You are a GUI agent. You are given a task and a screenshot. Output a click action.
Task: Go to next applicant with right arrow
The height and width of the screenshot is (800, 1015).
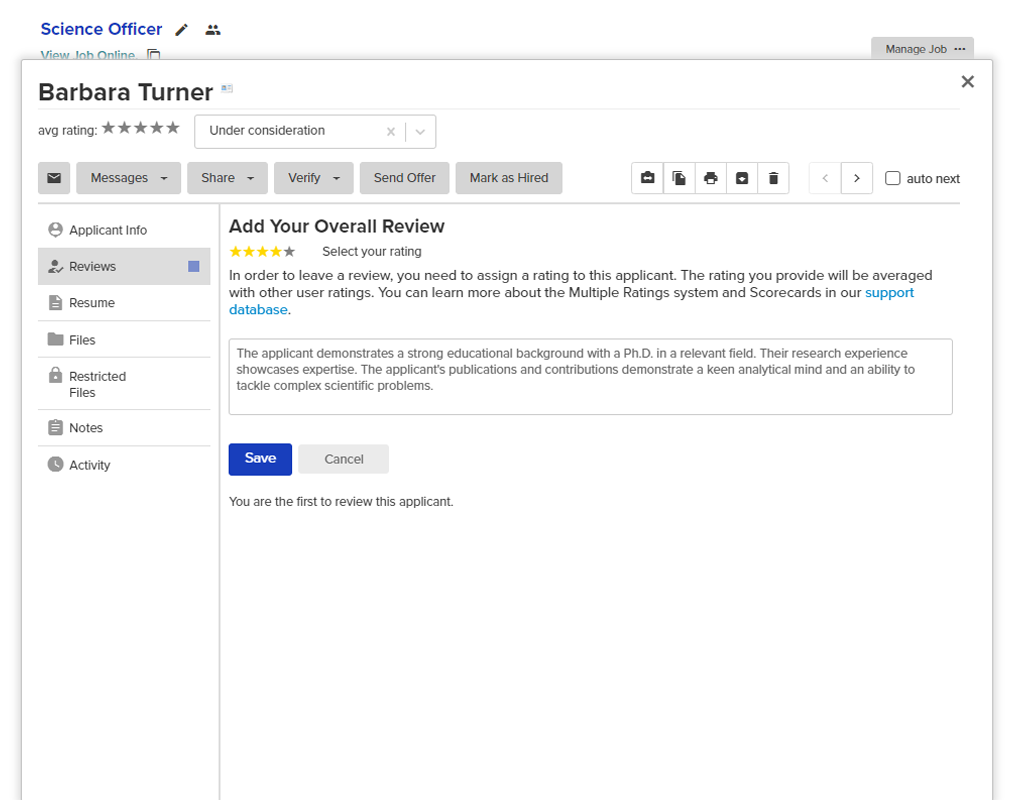pyautogui.click(x=857, y=178)
